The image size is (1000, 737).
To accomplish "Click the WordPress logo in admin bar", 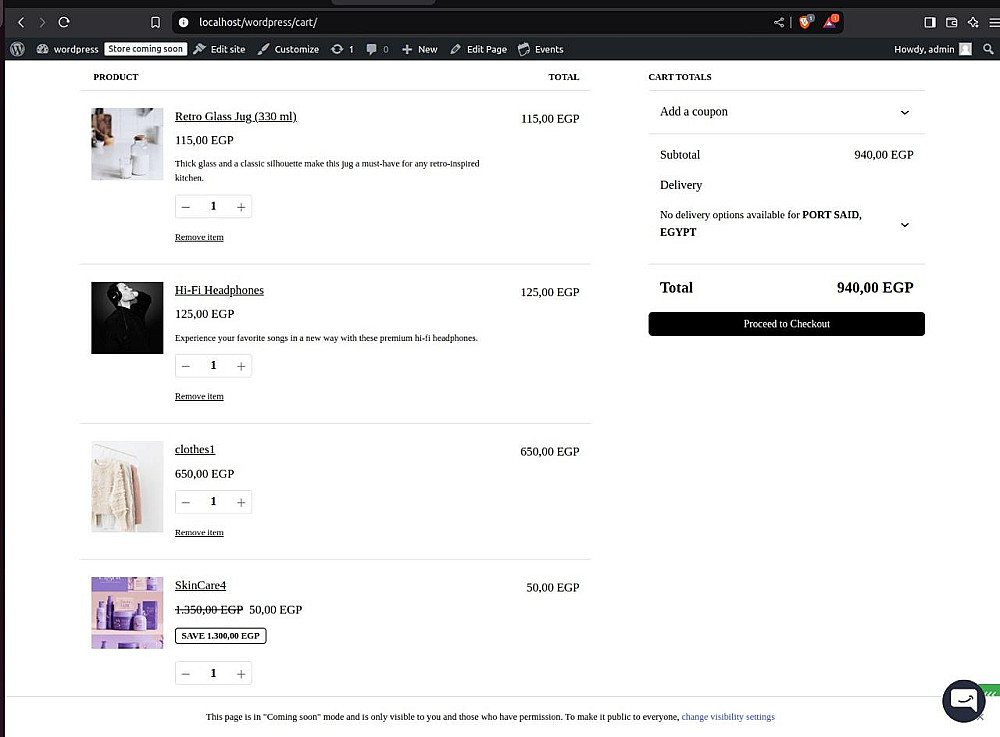I will (17, 49).
